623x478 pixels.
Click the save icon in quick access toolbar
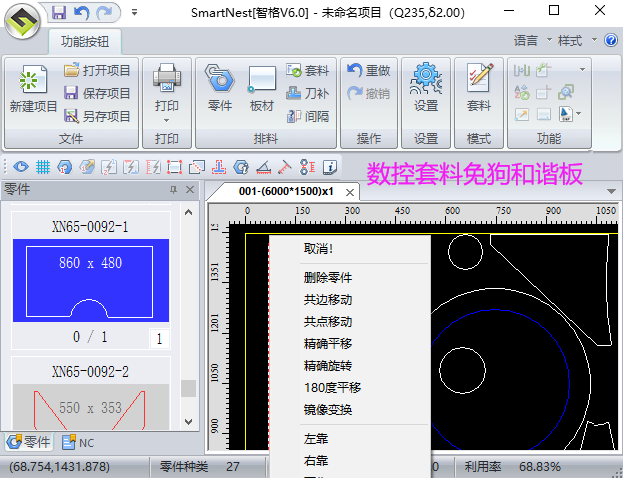[x=59, y=13]
